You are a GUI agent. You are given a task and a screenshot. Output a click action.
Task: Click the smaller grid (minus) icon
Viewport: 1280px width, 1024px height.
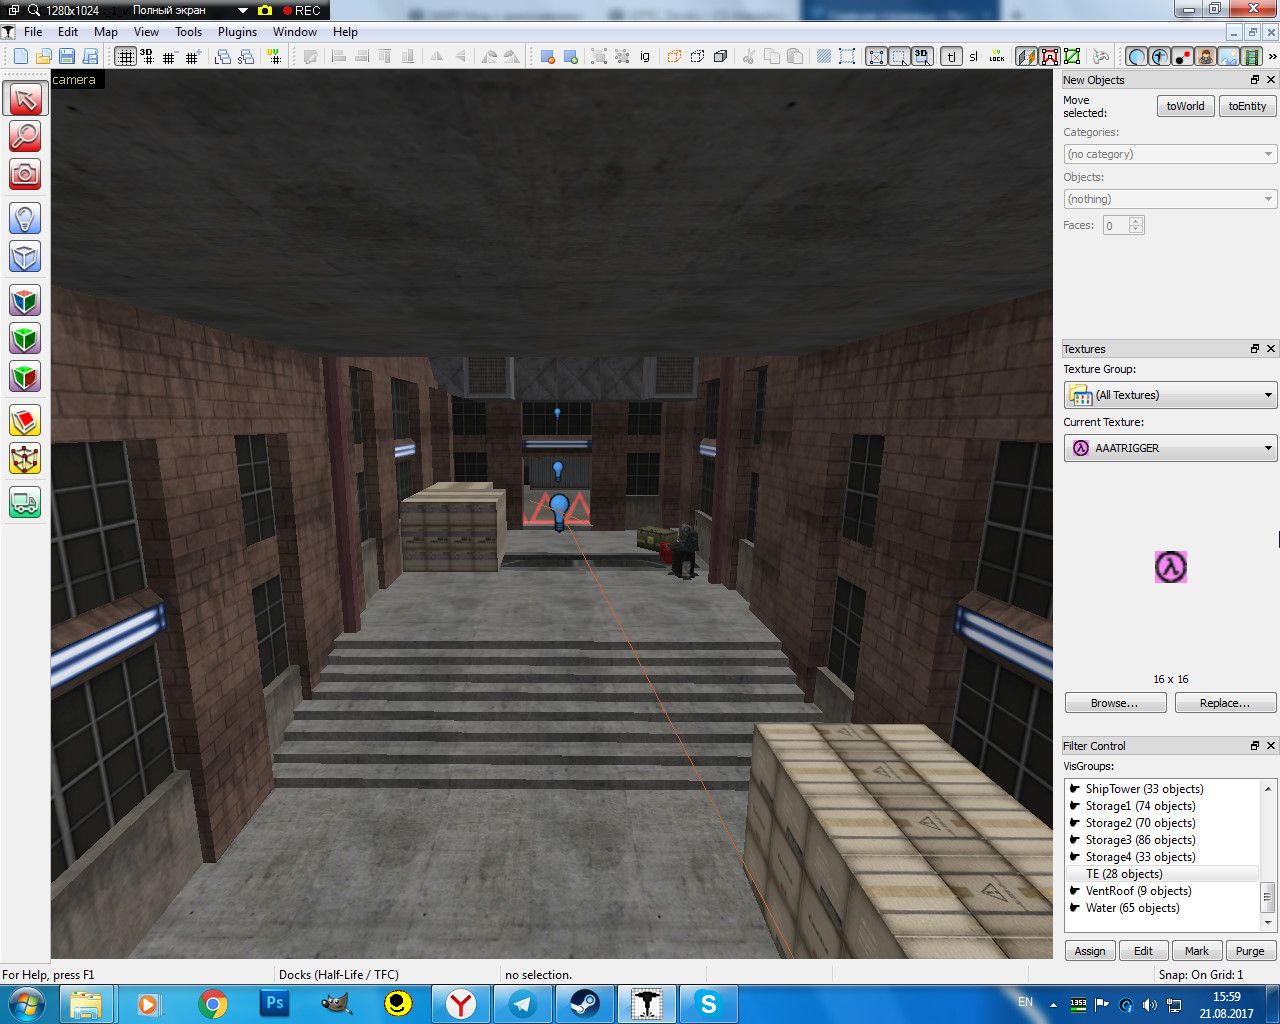tap(169, 56)
